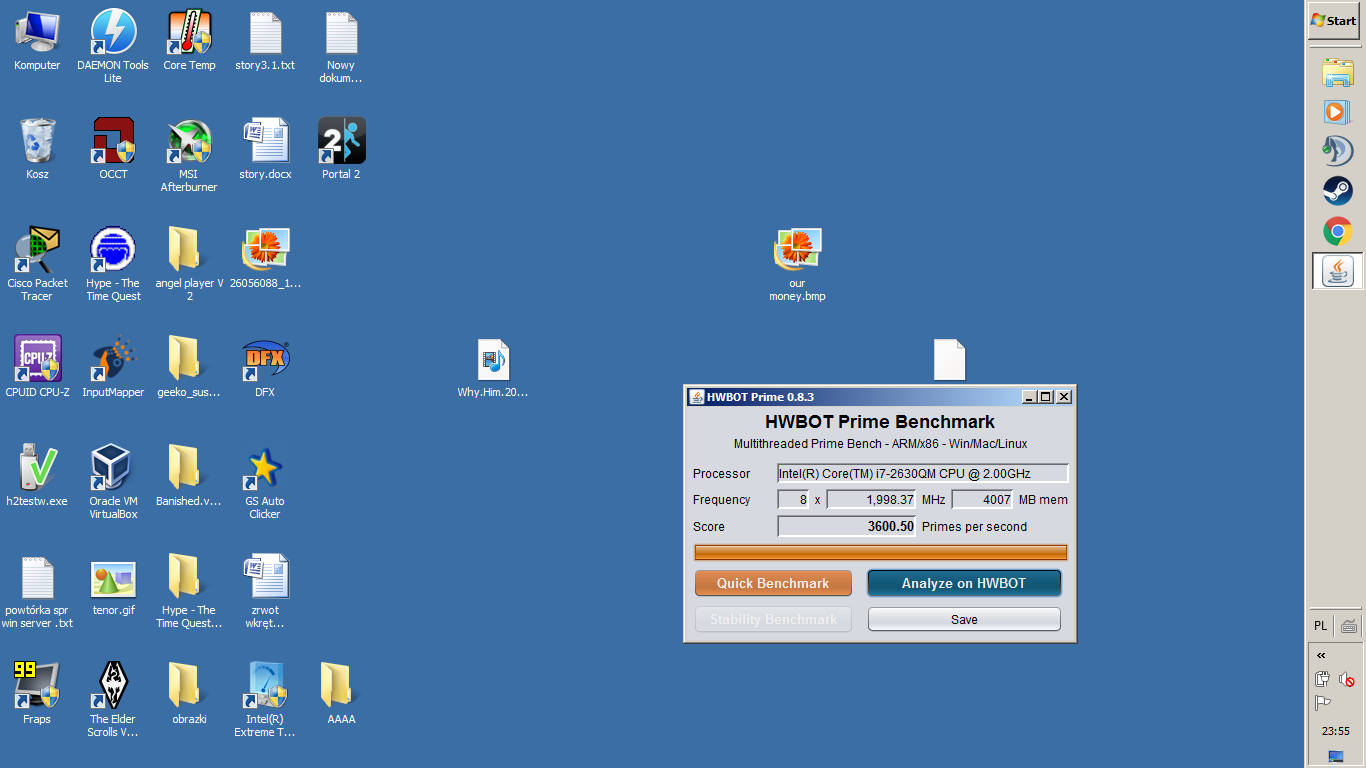This screenshot has height=768, width=1366.
Task: Select the OCCT shortcut
Action: pos(113,150)
